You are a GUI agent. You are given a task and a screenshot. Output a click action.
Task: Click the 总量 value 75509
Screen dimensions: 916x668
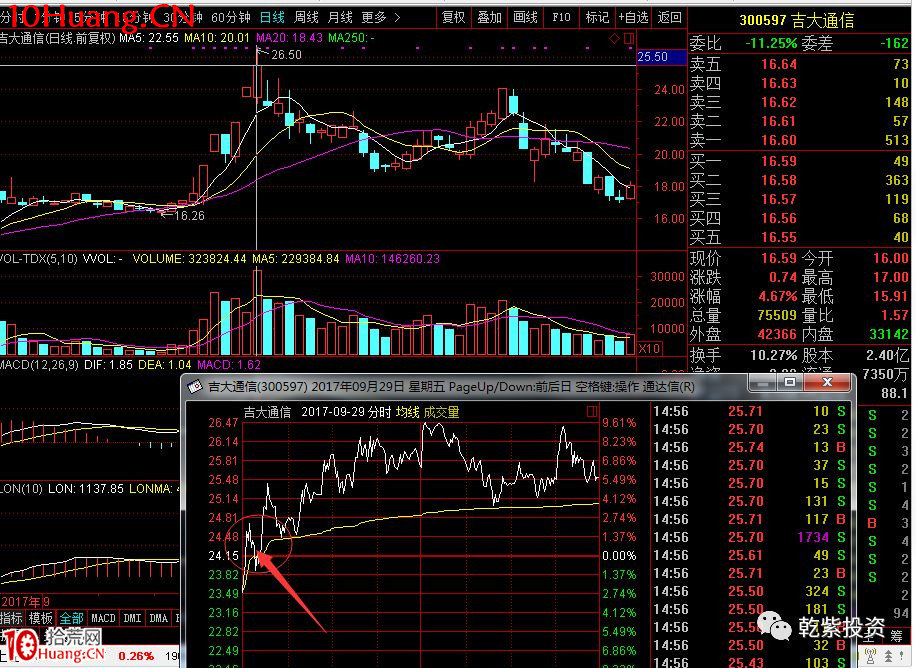pos(777,315)
